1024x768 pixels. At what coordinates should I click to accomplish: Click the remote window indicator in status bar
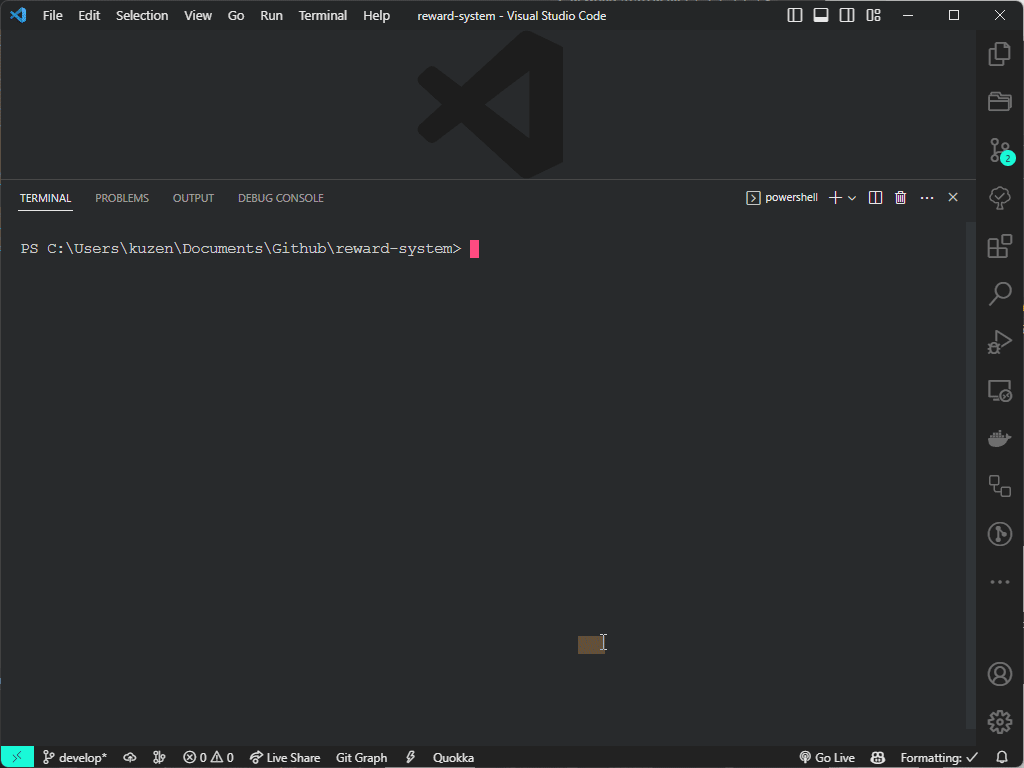17,758
